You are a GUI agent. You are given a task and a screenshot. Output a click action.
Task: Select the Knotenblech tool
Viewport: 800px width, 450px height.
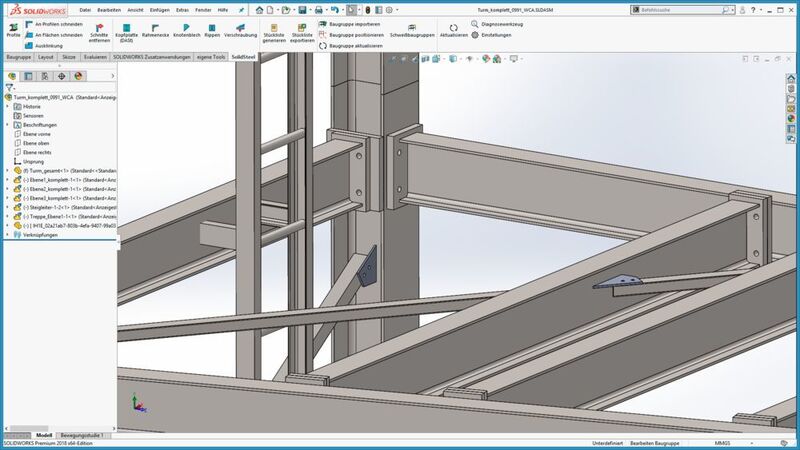pyautogui.click(x=186, y=31)
